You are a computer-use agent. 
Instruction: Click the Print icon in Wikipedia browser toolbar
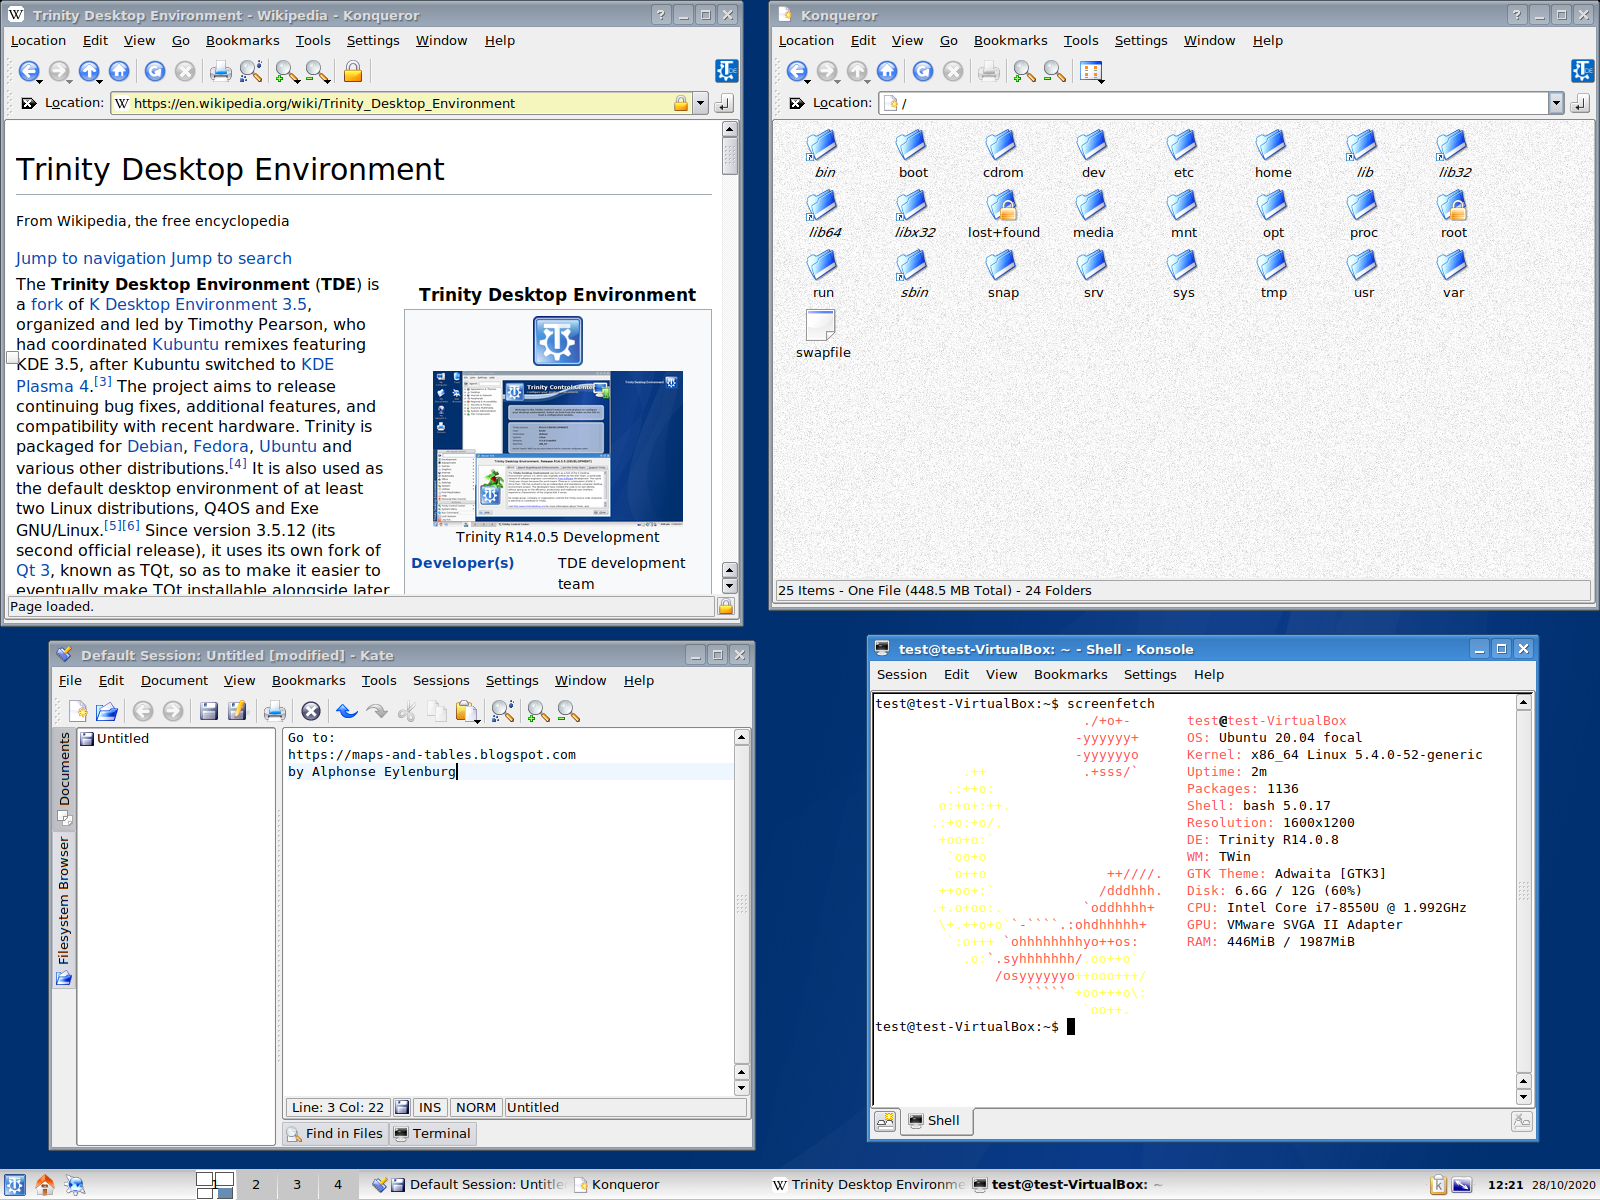(x=220, y=71)
